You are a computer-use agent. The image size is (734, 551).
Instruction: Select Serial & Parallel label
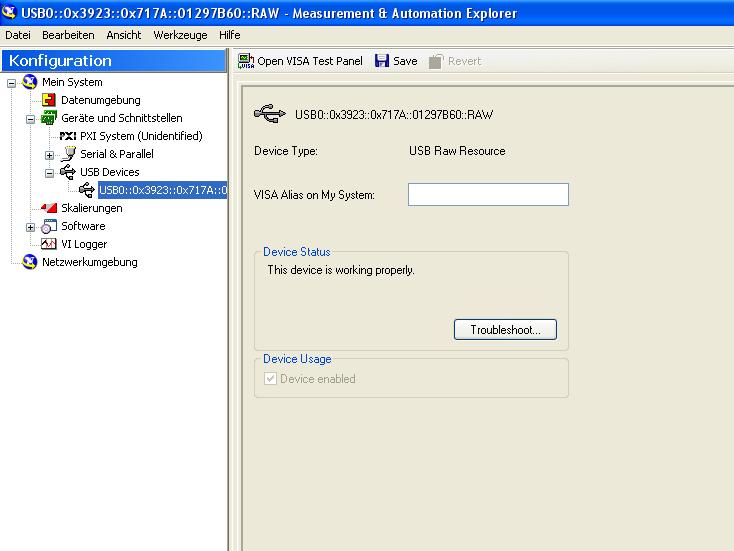pyautogui.click(x=117, y=154)
